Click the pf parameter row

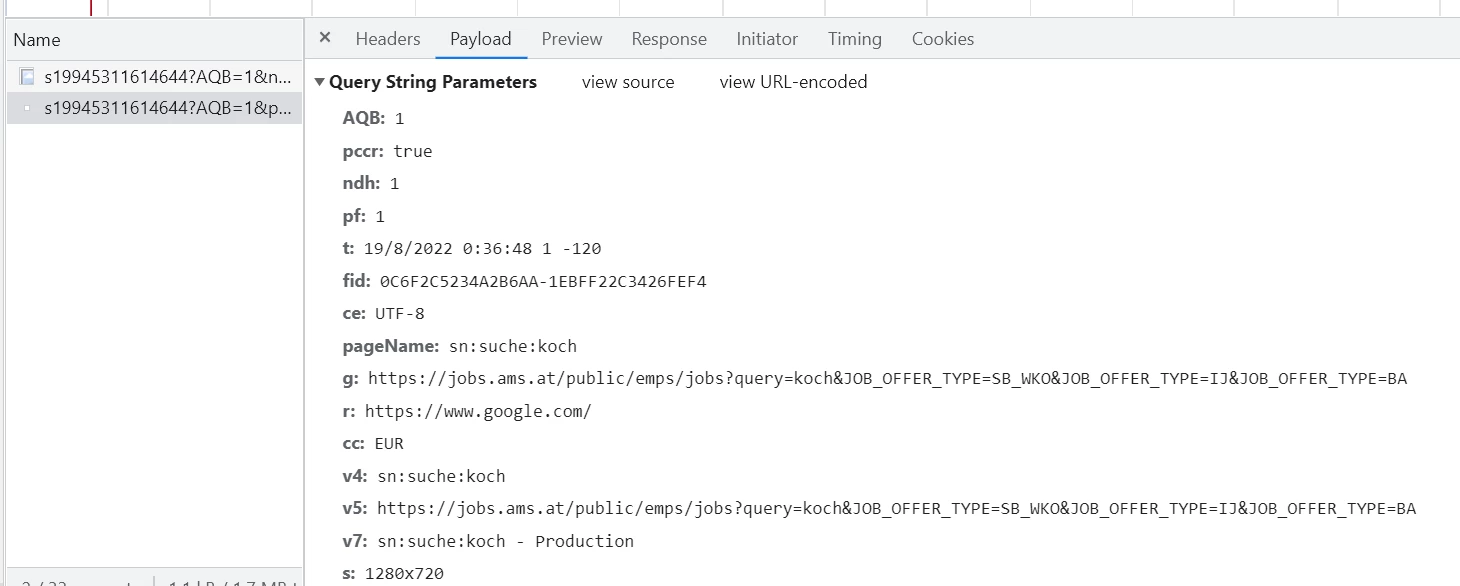(x=364, y=216)
